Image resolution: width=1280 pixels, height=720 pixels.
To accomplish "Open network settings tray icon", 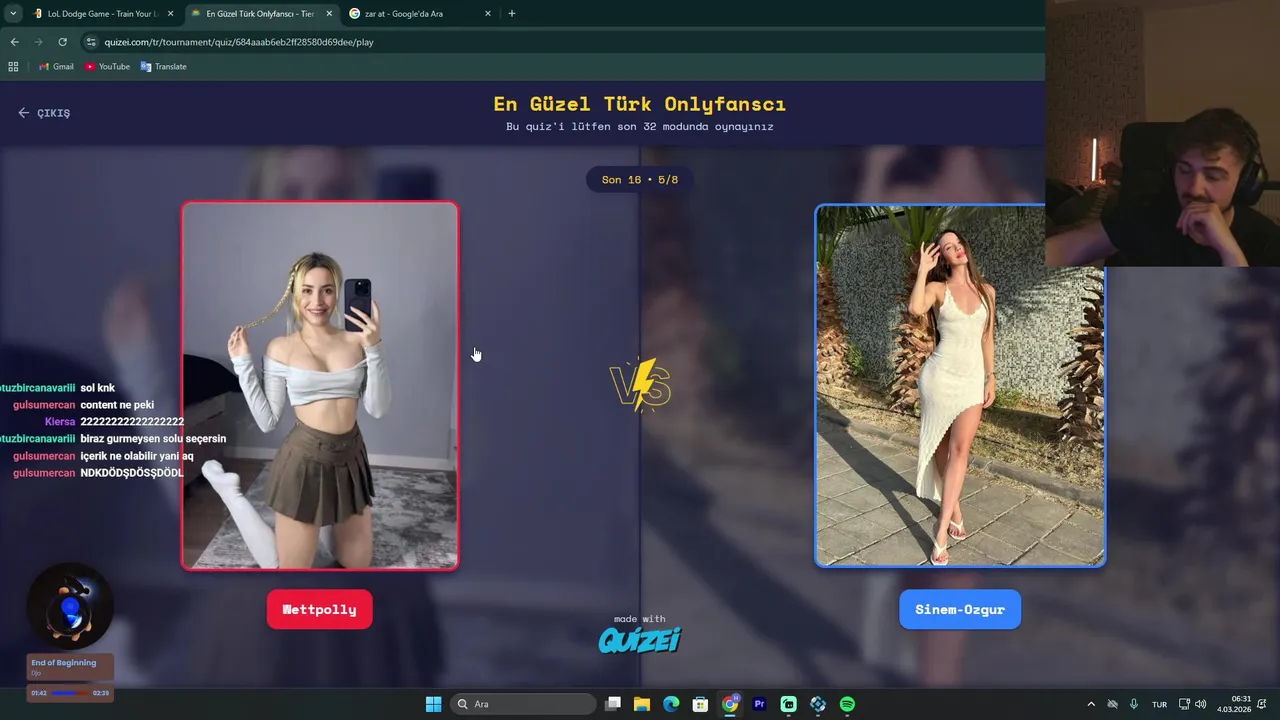I will tap(1185, 704).
